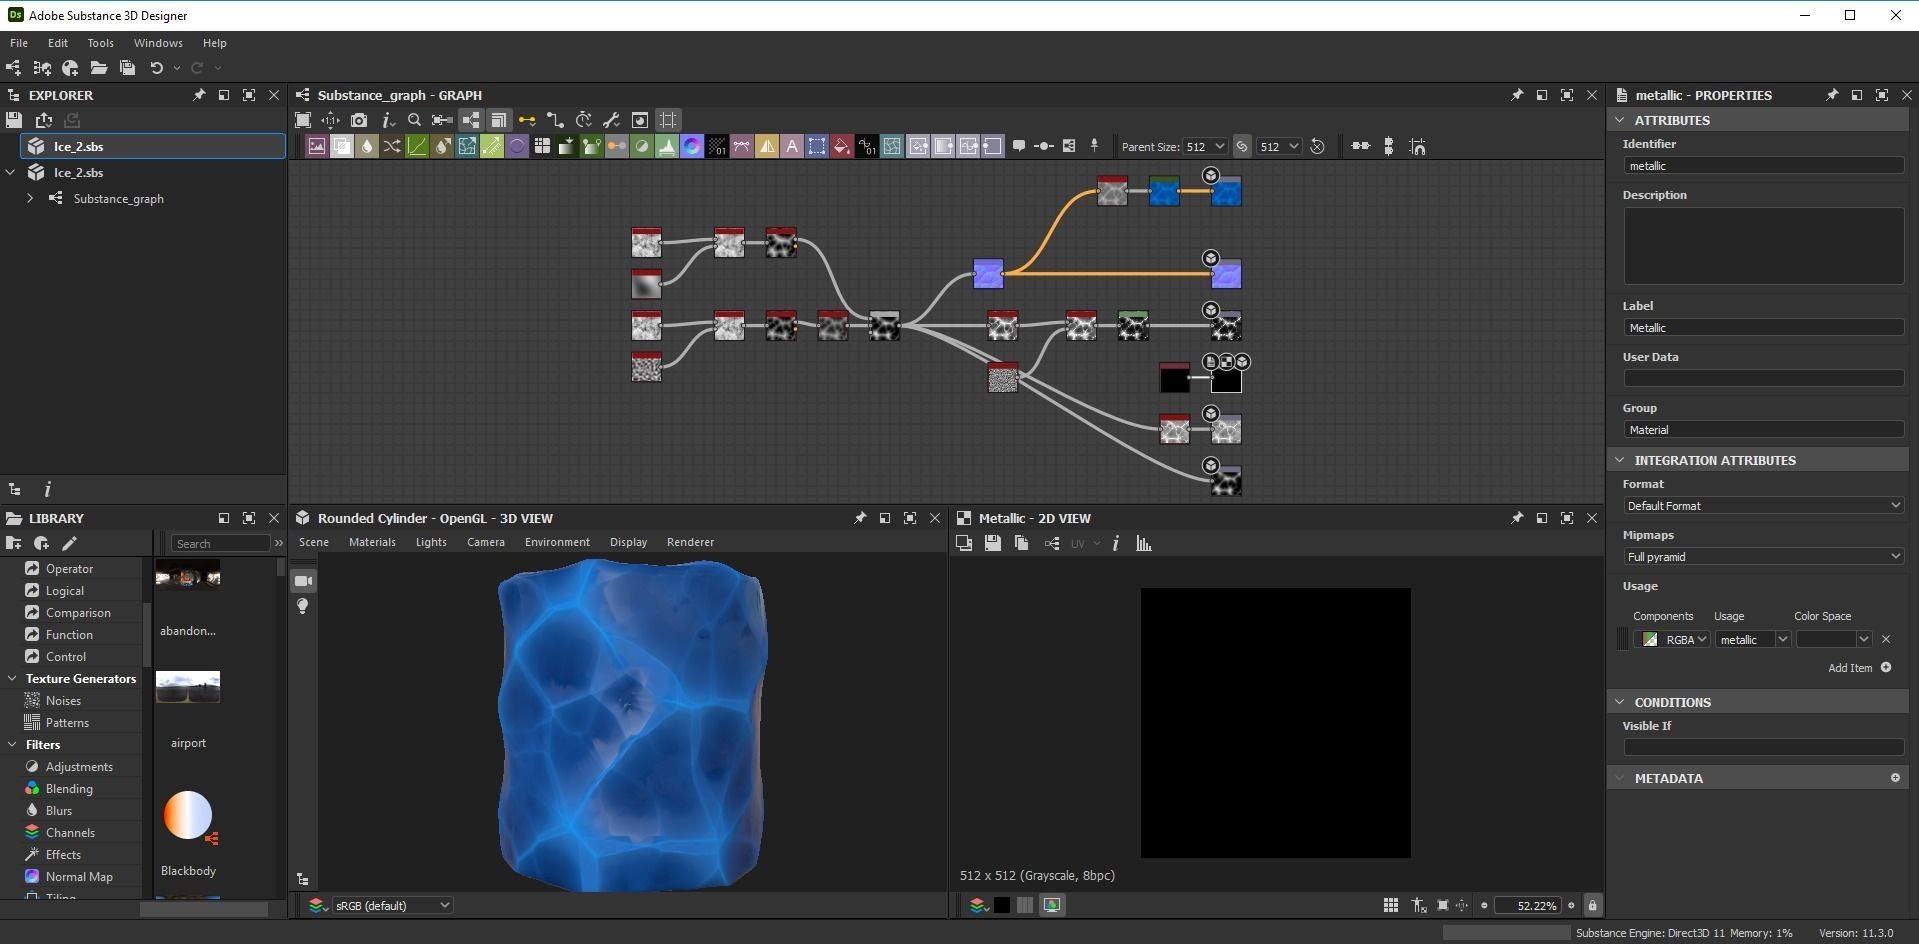This screenshot has height=944, width=1919.
Task: Click Add Item in Usage section
Action: coord(1859,668)
